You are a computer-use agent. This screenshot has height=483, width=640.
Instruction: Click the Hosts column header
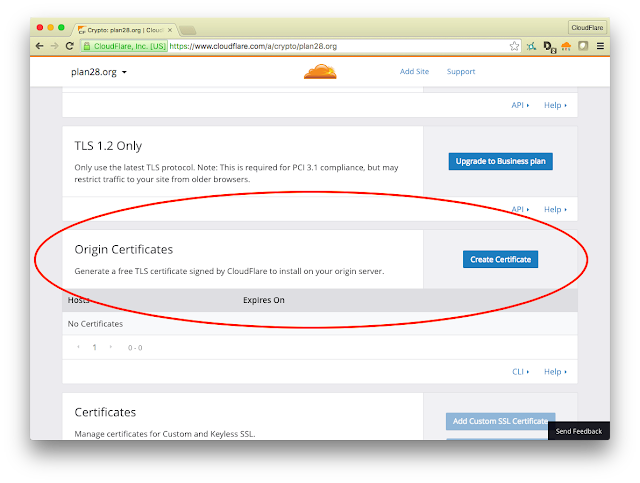coord(78,300)
